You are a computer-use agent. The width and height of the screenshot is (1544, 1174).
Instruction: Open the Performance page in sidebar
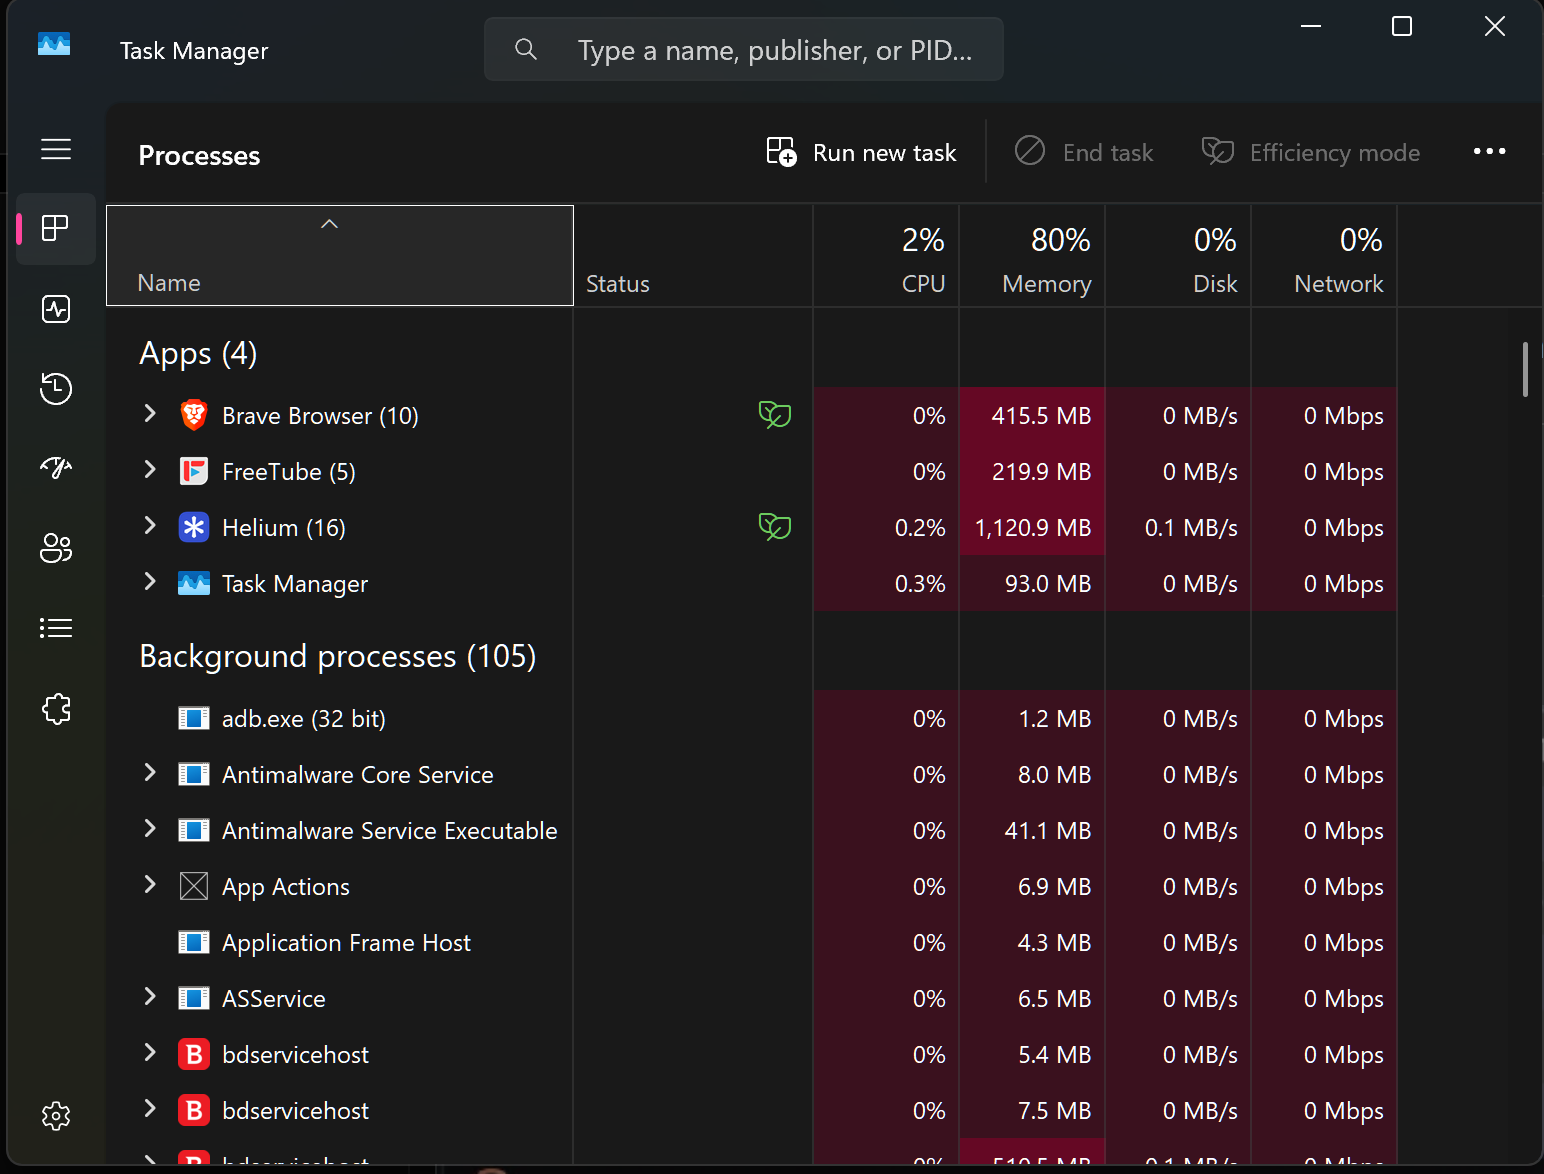point(56,309)
